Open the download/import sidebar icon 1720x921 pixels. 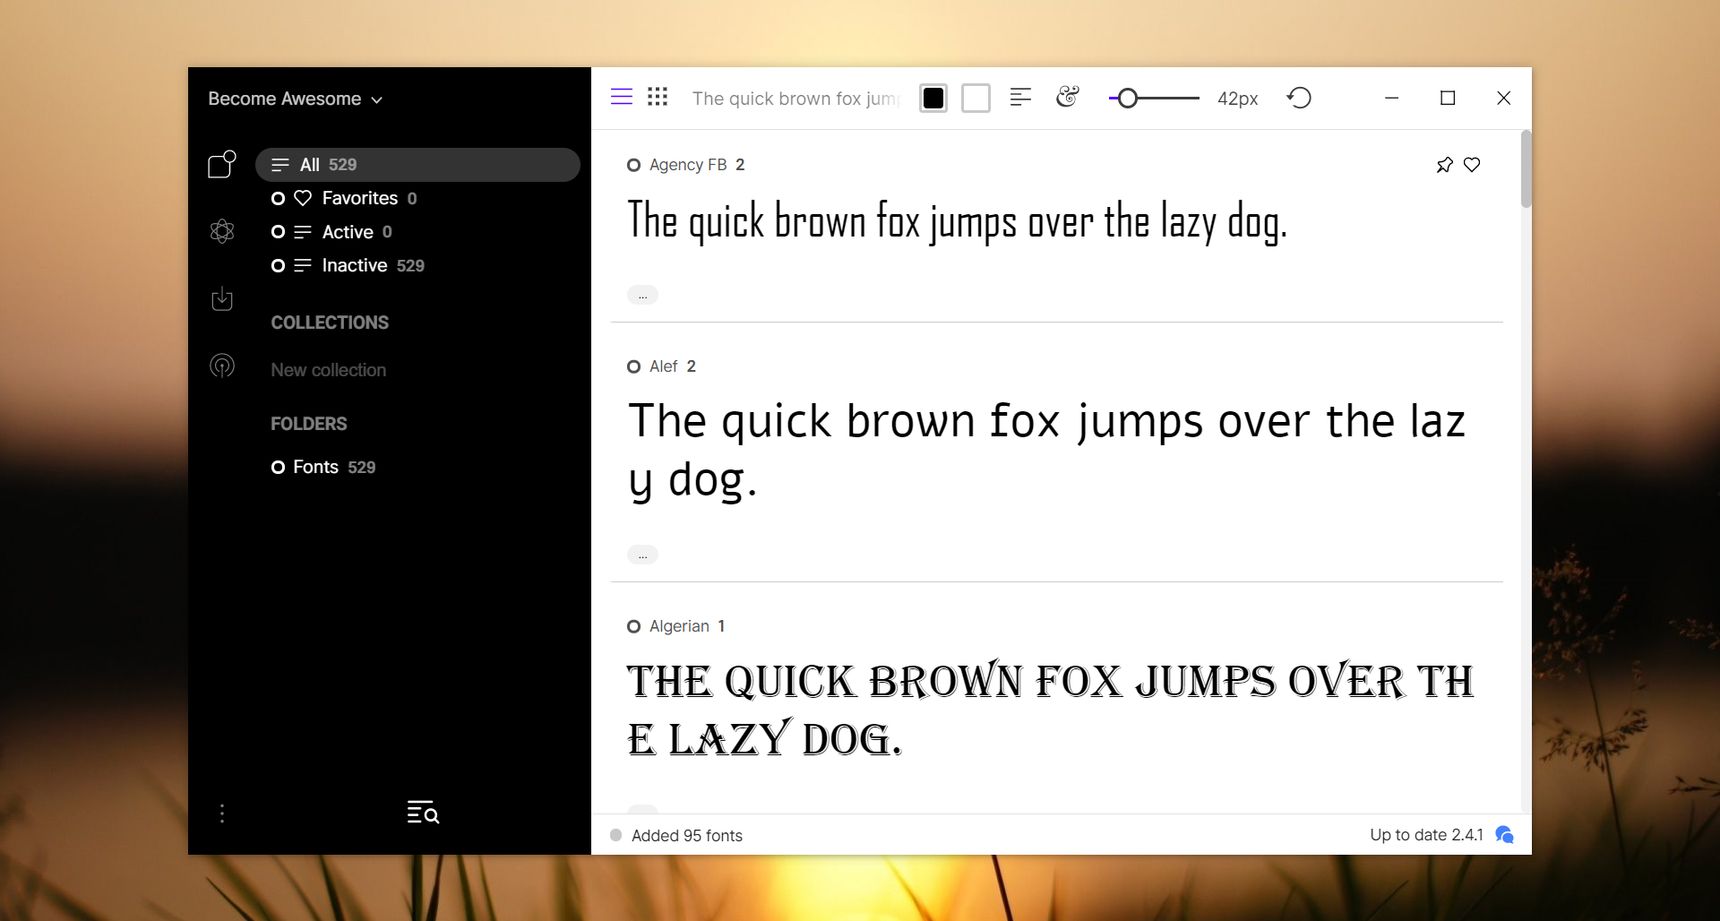click(222, 299)
